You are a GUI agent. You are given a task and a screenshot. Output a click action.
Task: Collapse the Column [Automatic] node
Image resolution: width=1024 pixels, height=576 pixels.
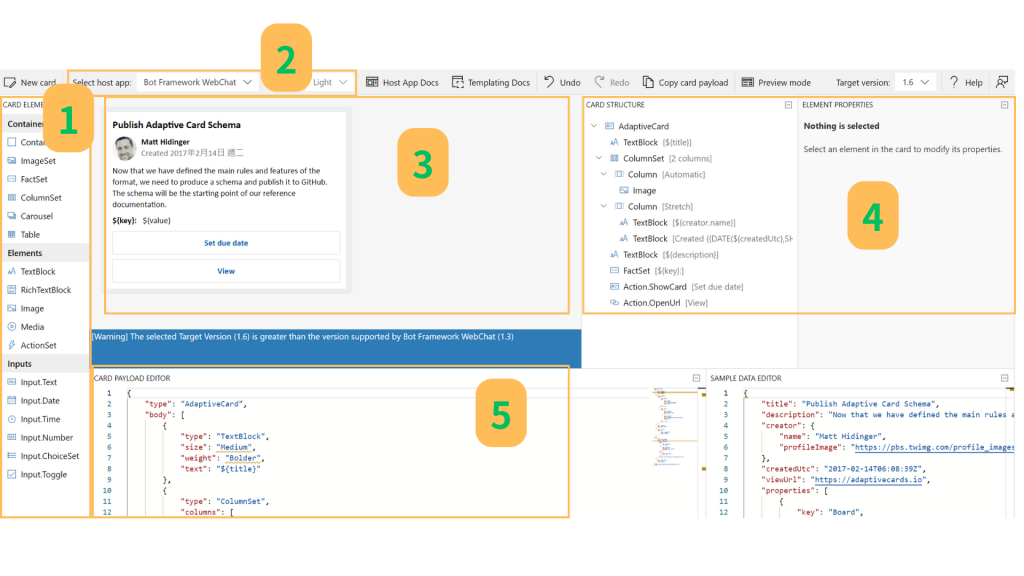click(603, 174)
